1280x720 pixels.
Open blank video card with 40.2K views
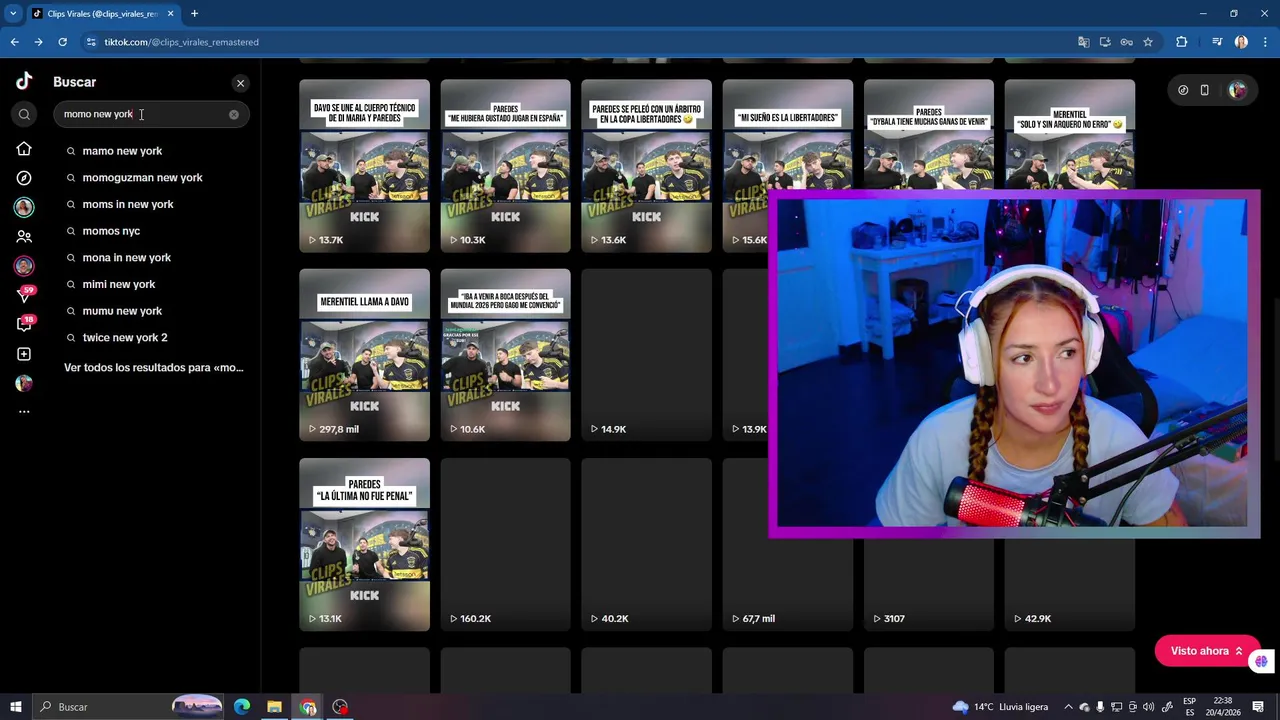tap(646, 545)
